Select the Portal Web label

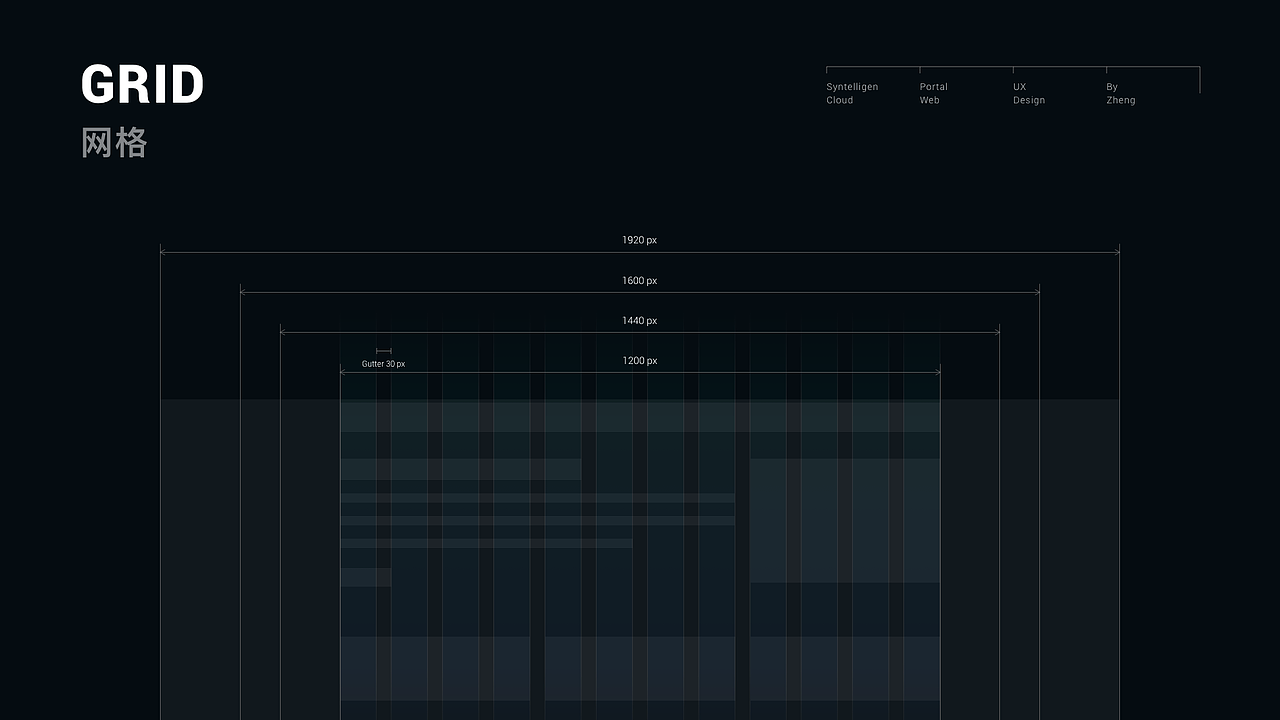click(933, 93)
